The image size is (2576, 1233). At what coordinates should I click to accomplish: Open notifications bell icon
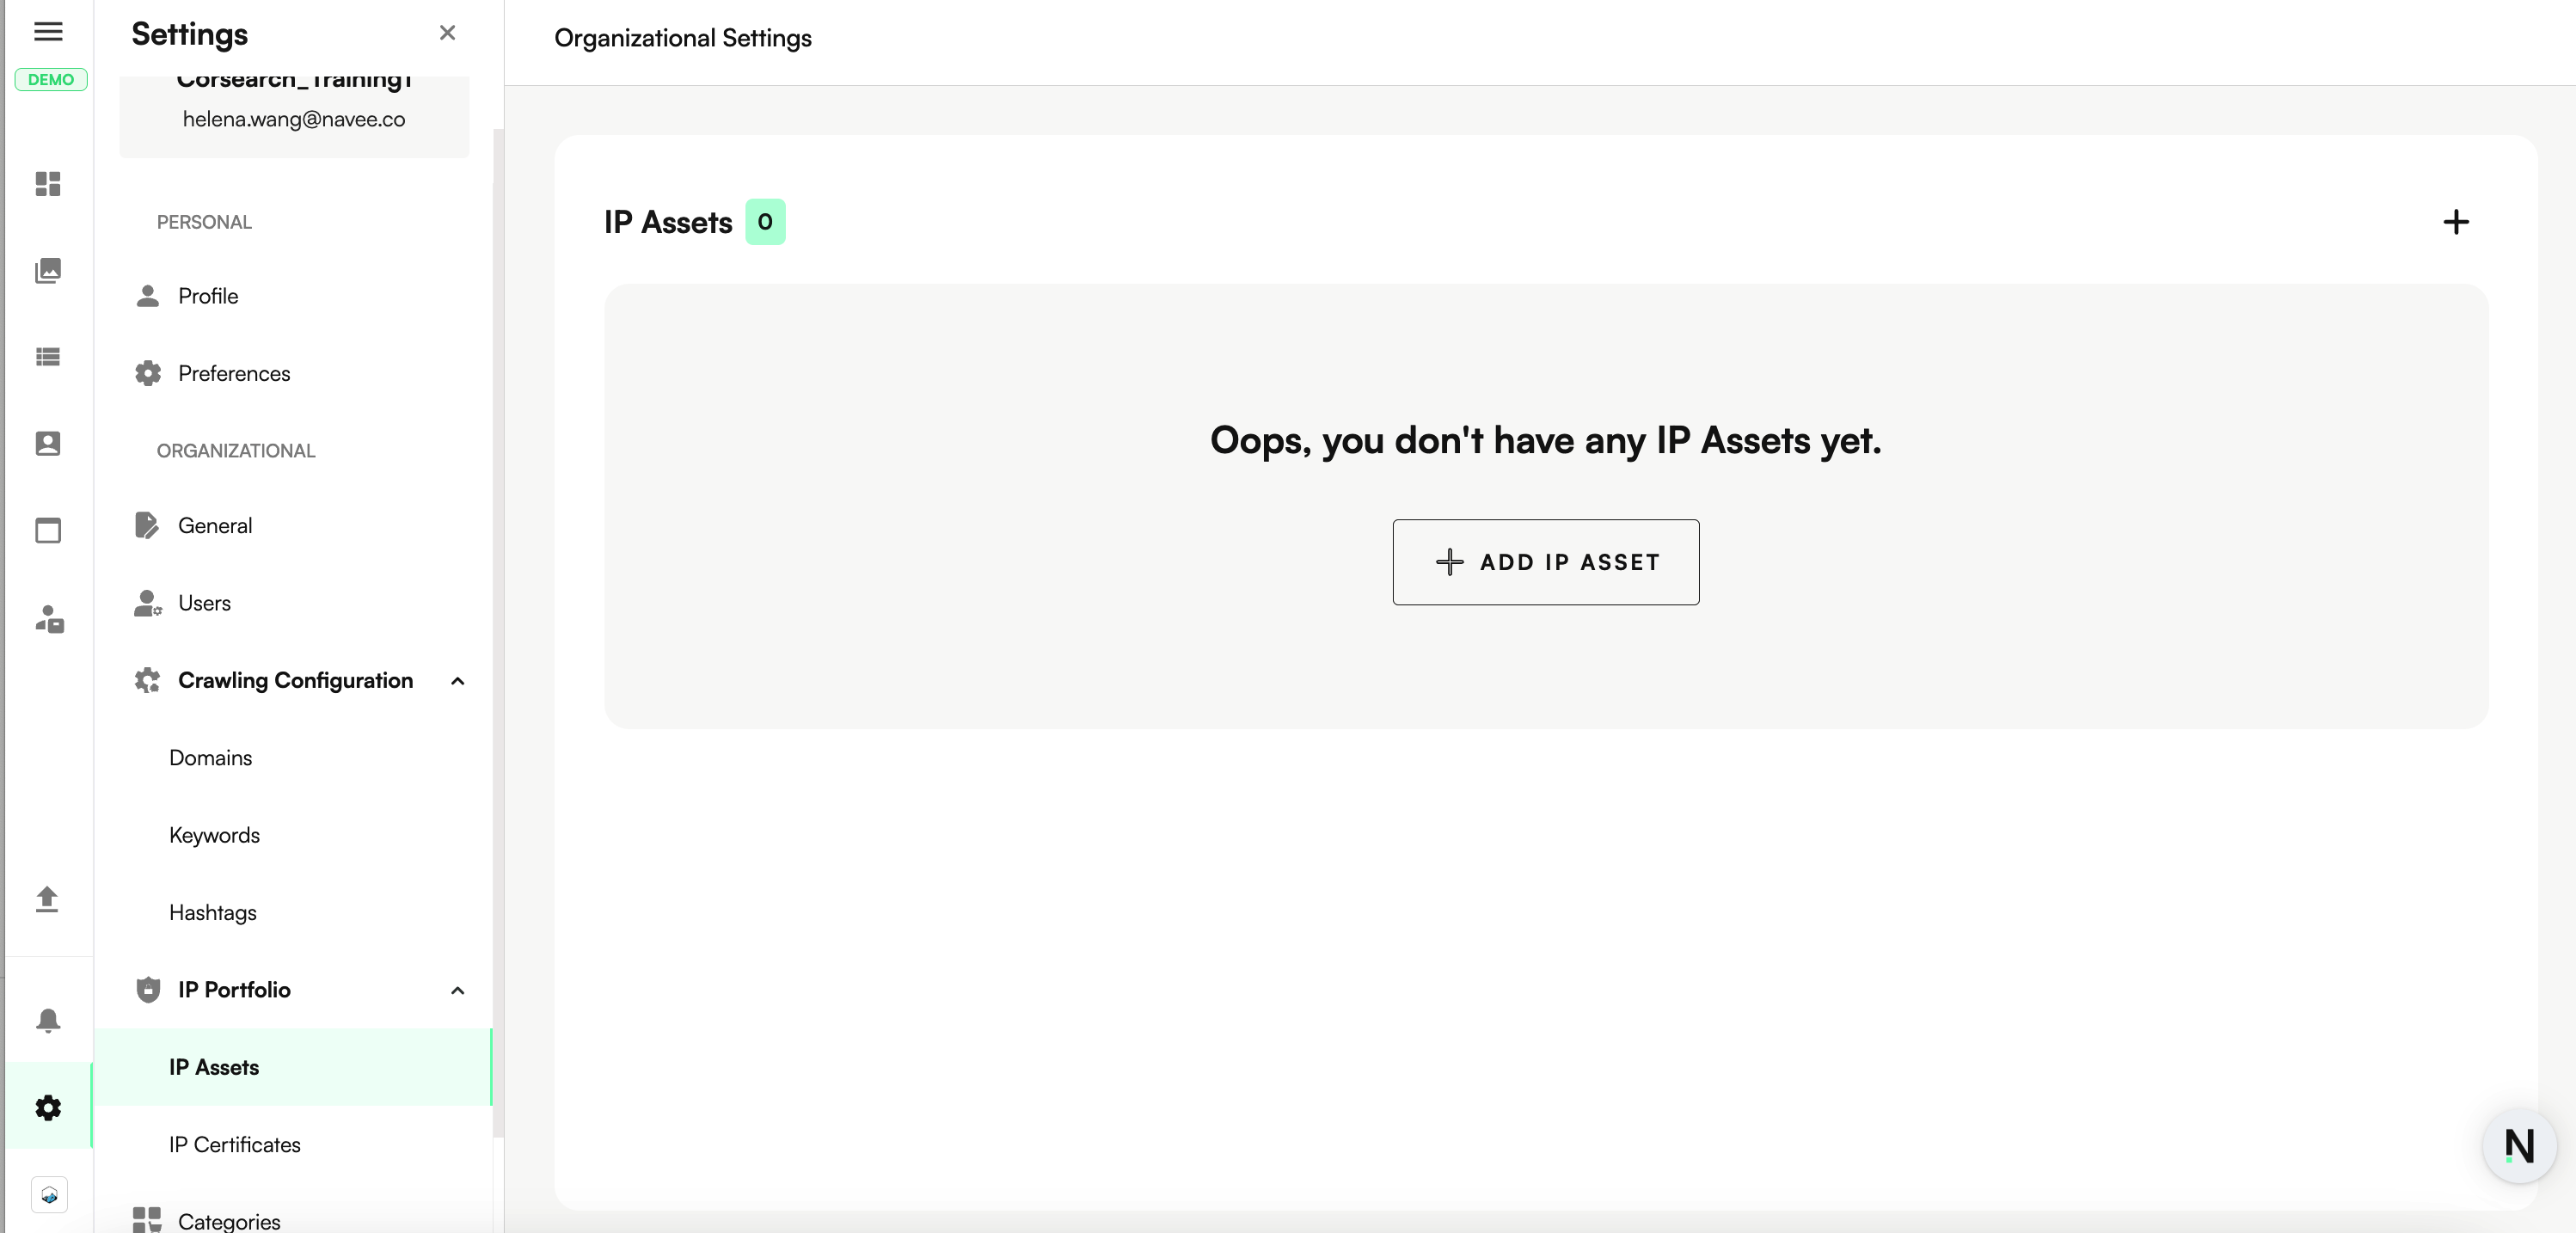point(48,1020)
